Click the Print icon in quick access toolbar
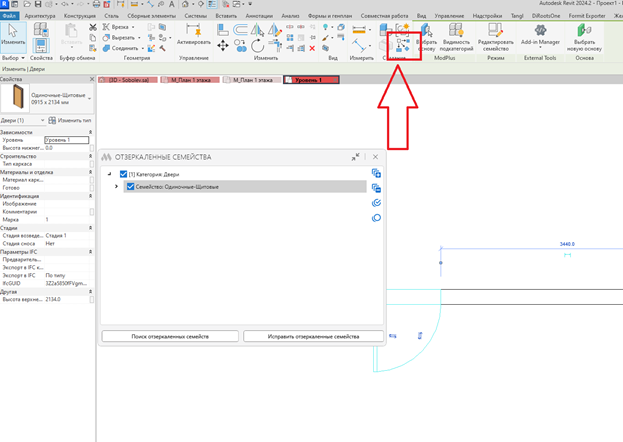The width and height of the screenshot is (623, 442). pos(96,4)
